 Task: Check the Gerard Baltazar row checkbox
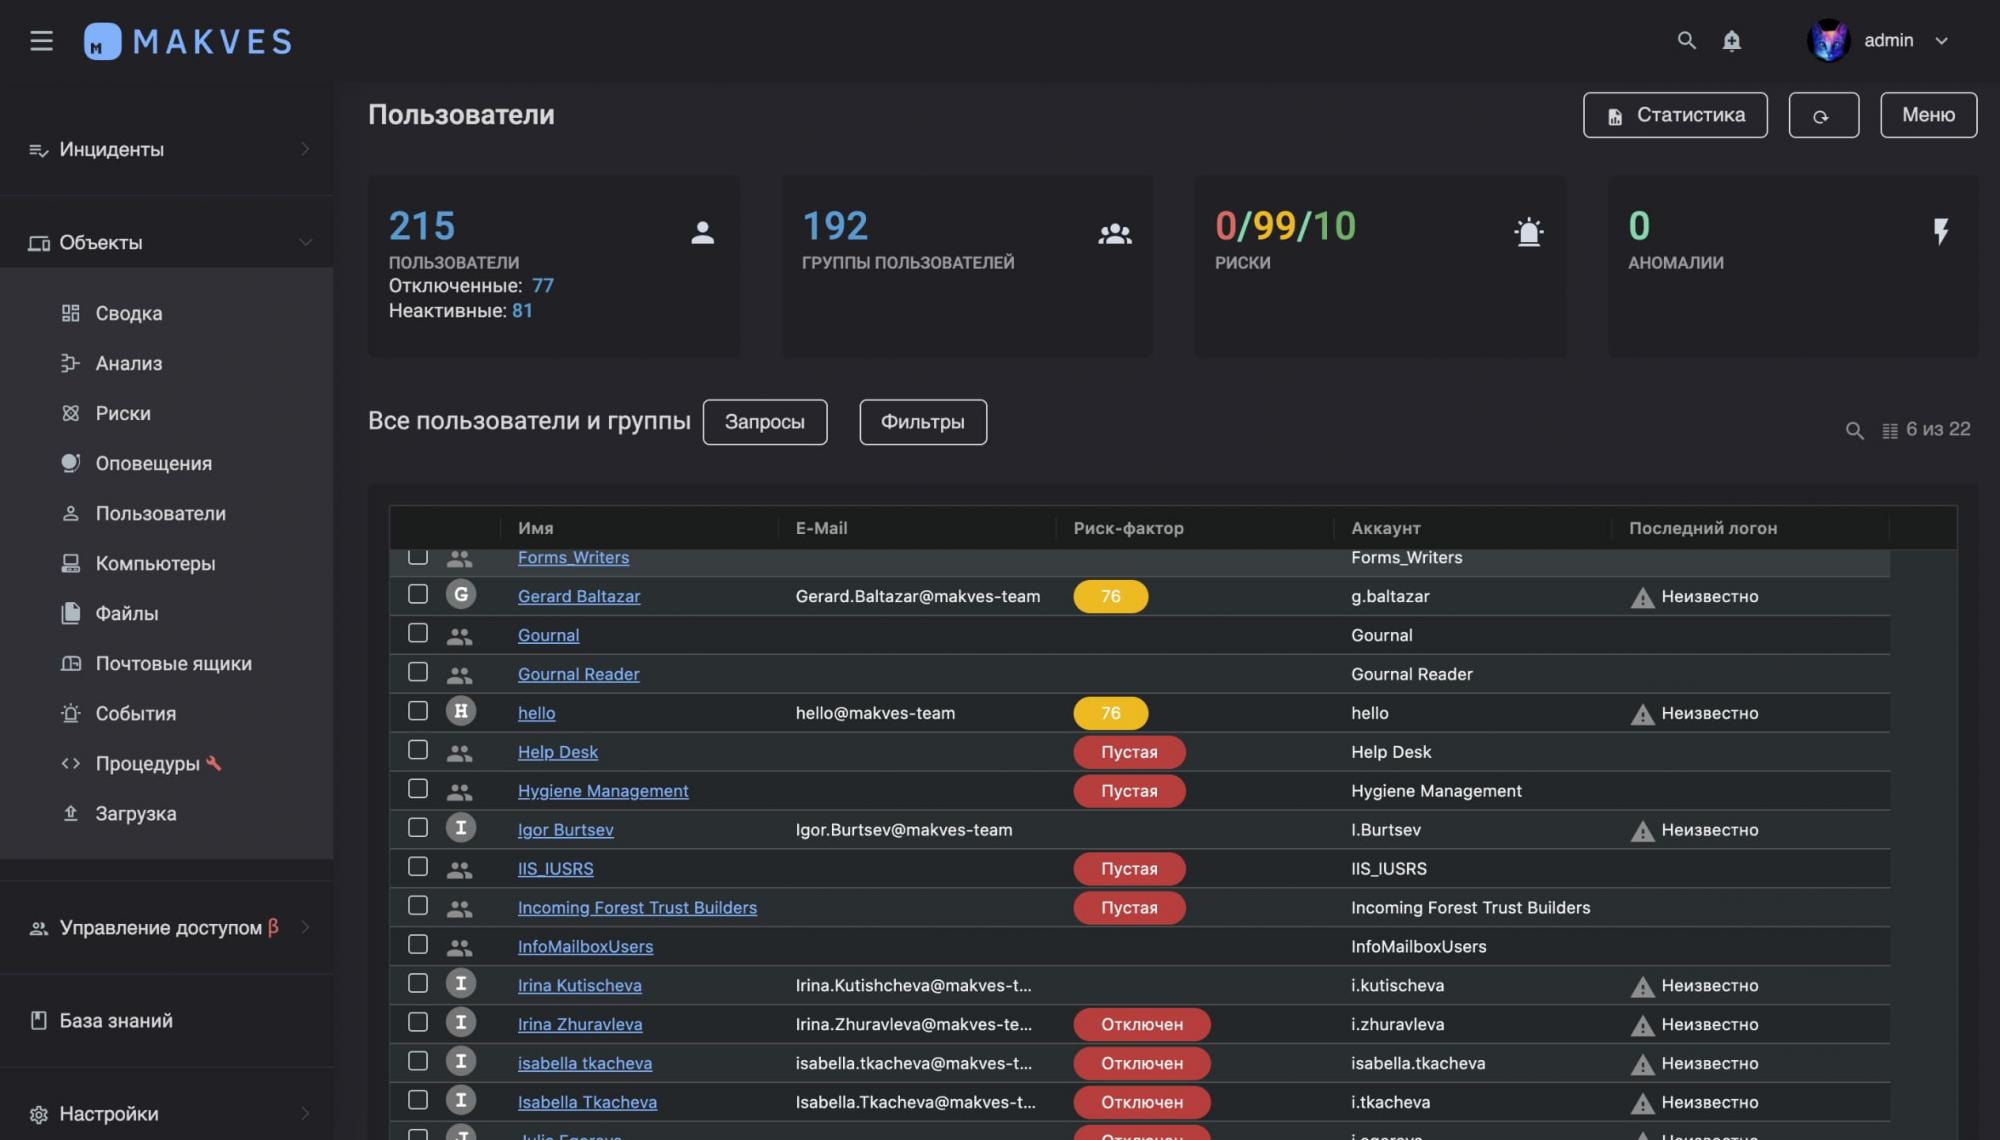418,595
